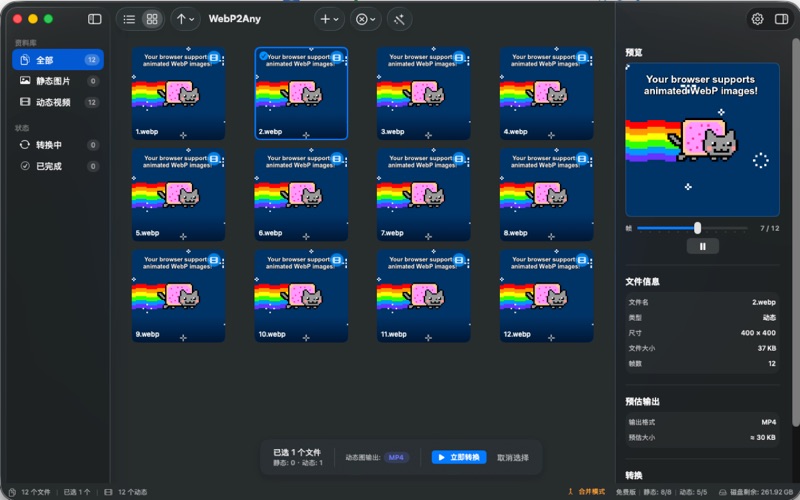
Task: Pause the animation preview
Action: [x=703, y=246]
